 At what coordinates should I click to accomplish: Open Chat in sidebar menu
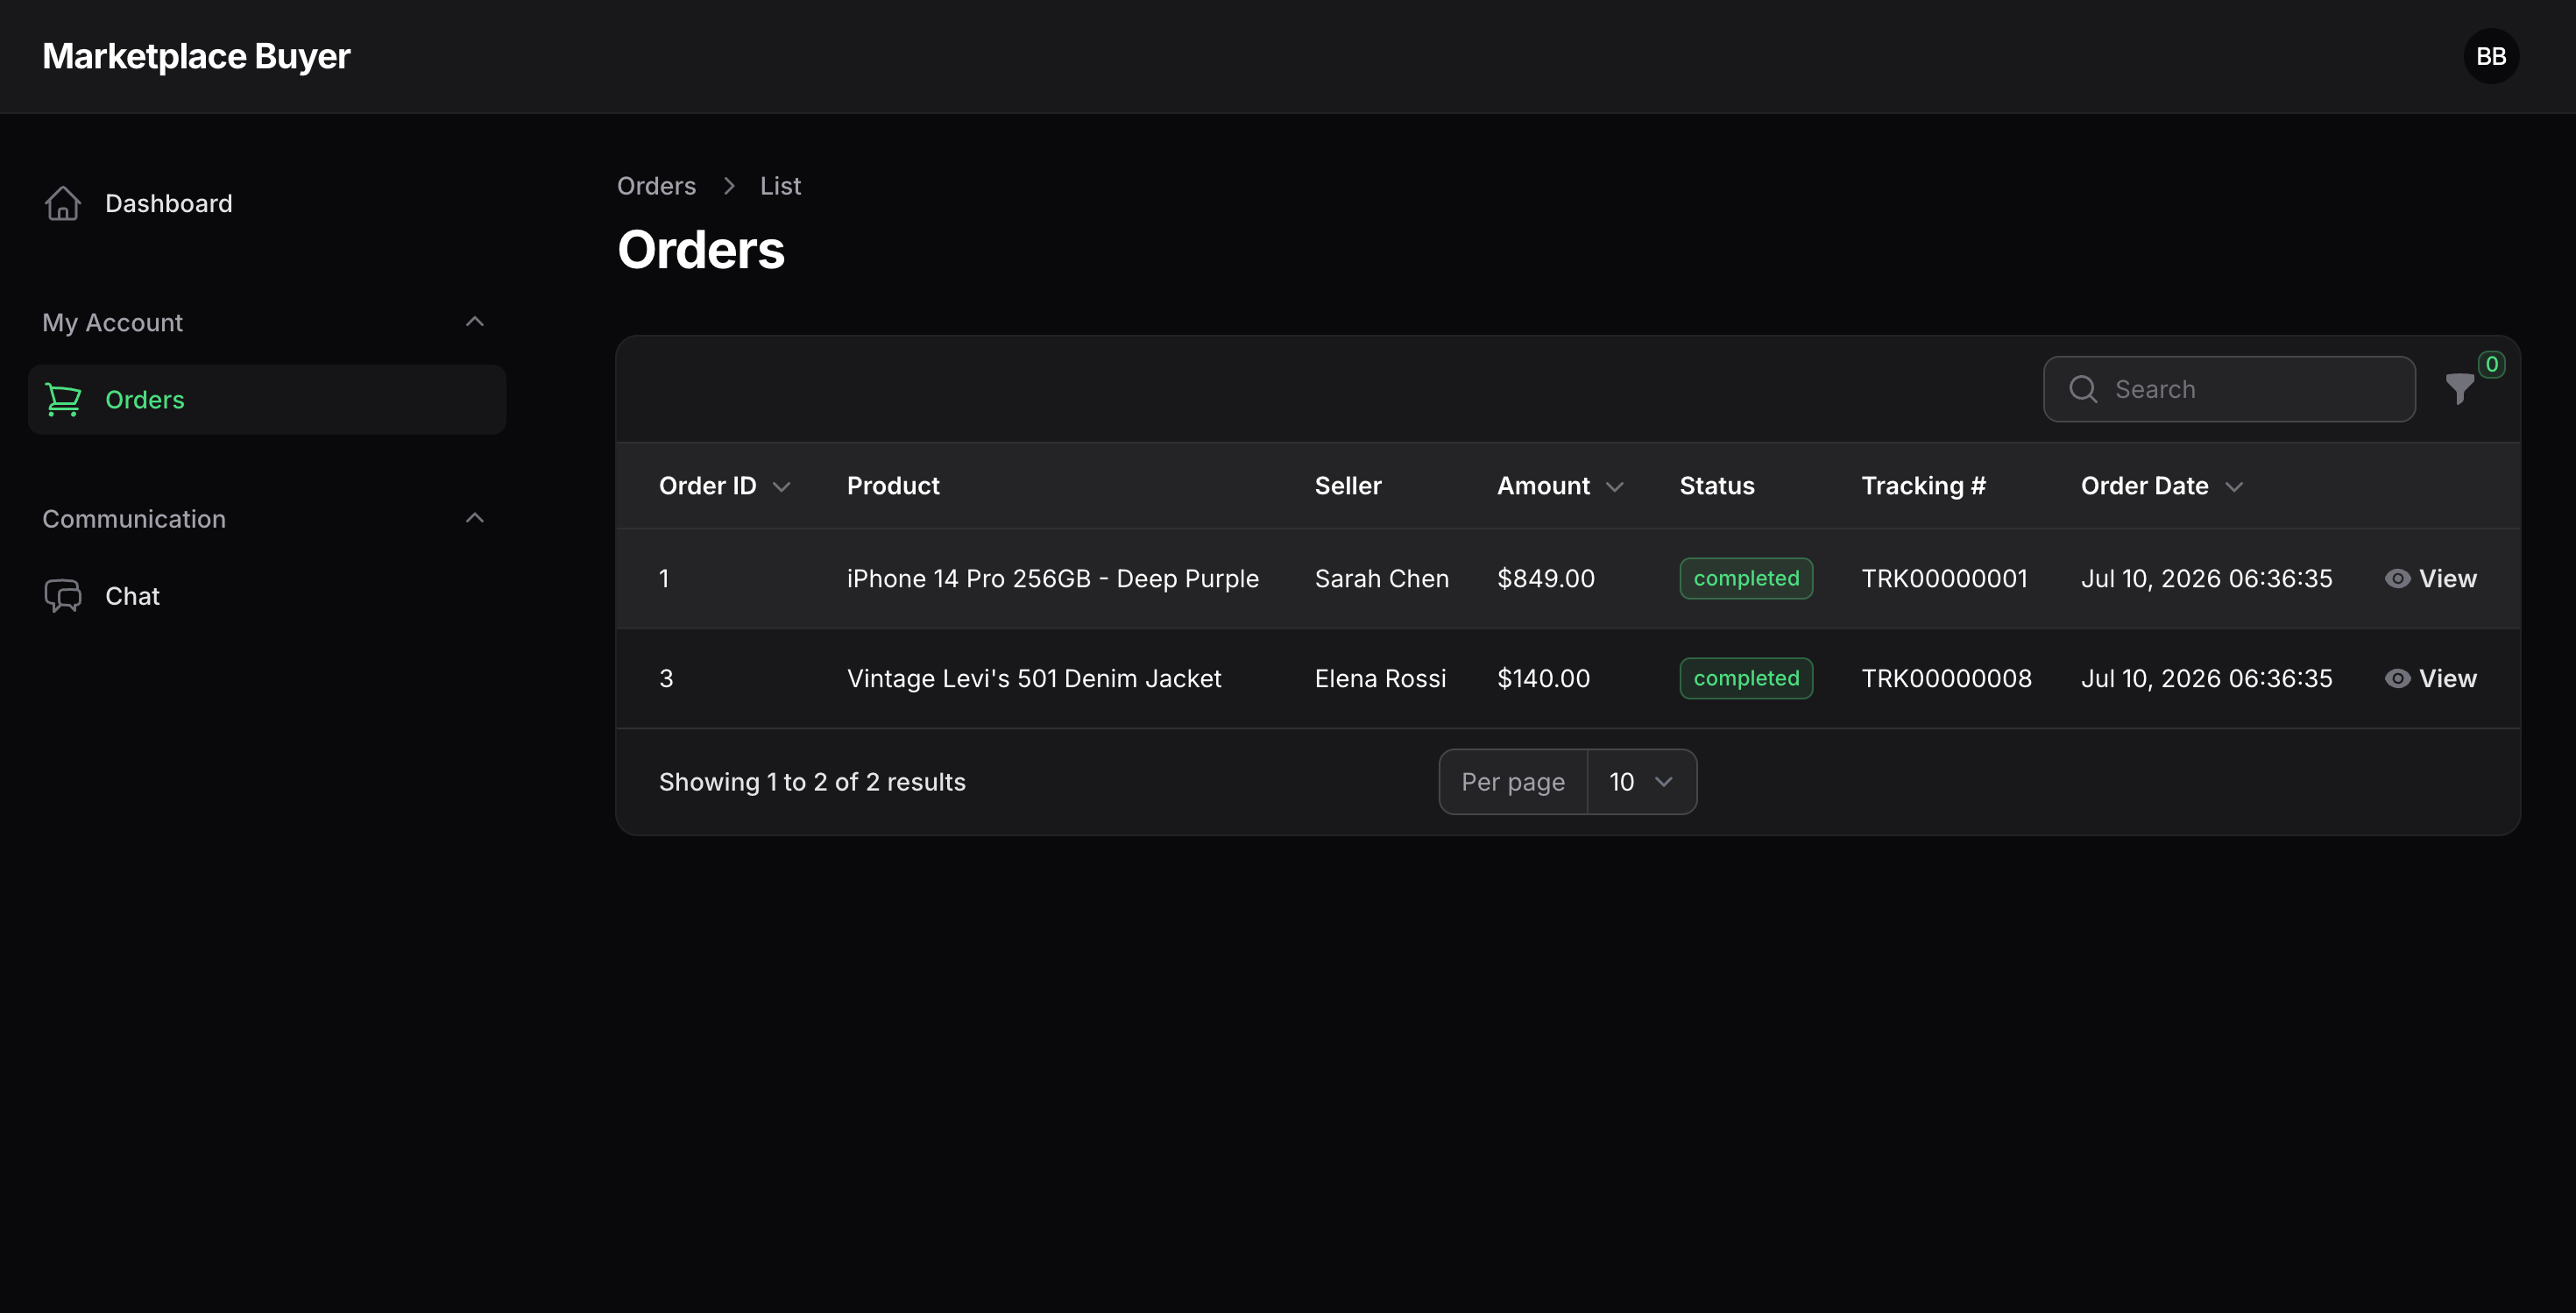tap(267, 596)
